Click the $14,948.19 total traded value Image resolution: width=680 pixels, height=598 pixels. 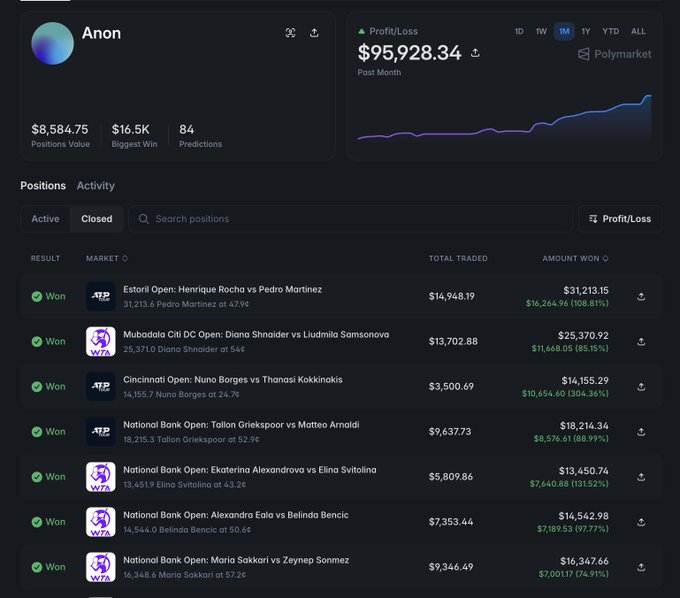451,296
